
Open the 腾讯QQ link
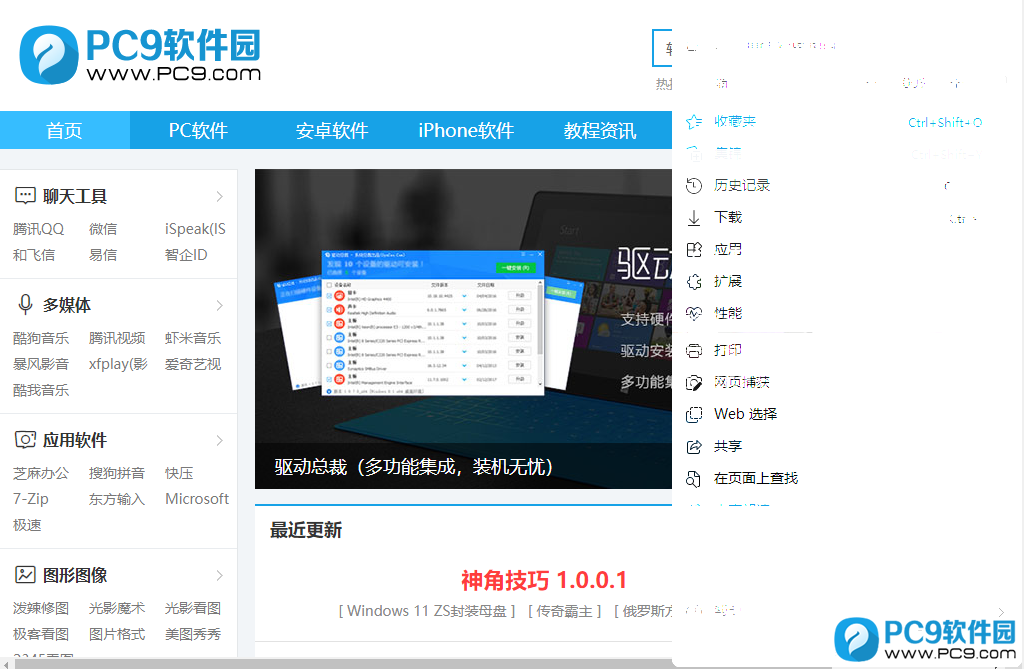coord(39,229)
